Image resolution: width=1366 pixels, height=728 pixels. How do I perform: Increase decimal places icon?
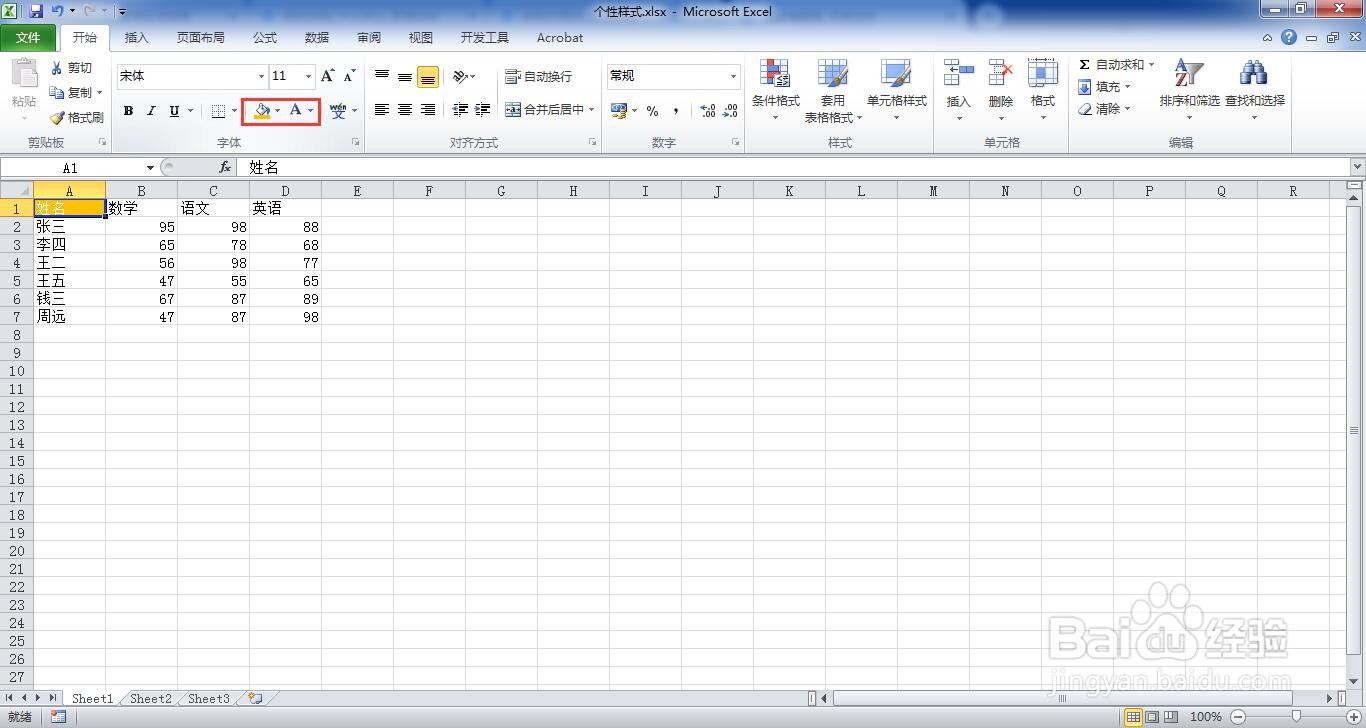tap(707, 111)
